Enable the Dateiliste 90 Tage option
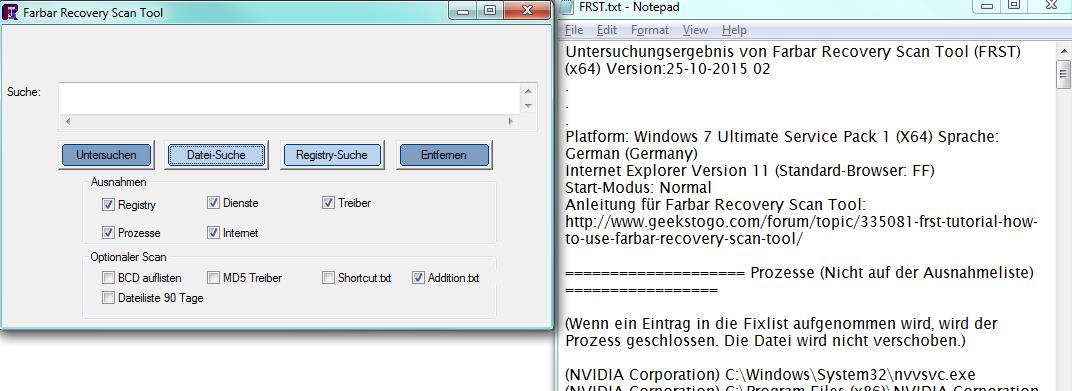The height and width of the screenshot is (391, 1072). [108, 297]
